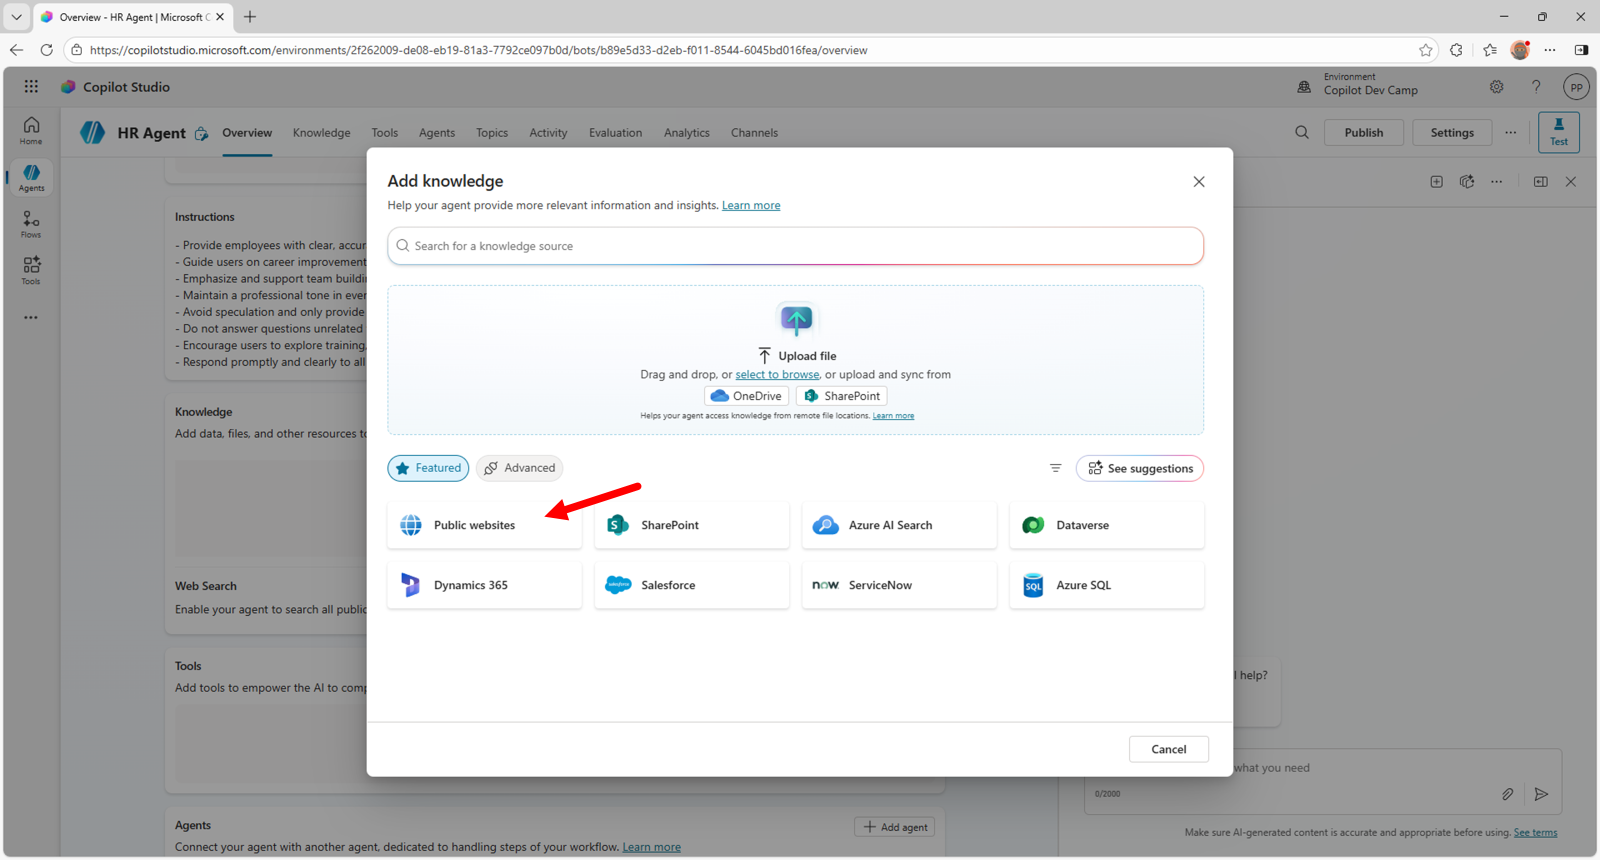This screenshot has width=1600, height=860.
Task: Close the test chat panel
Action: click(x=1570, y=182)
